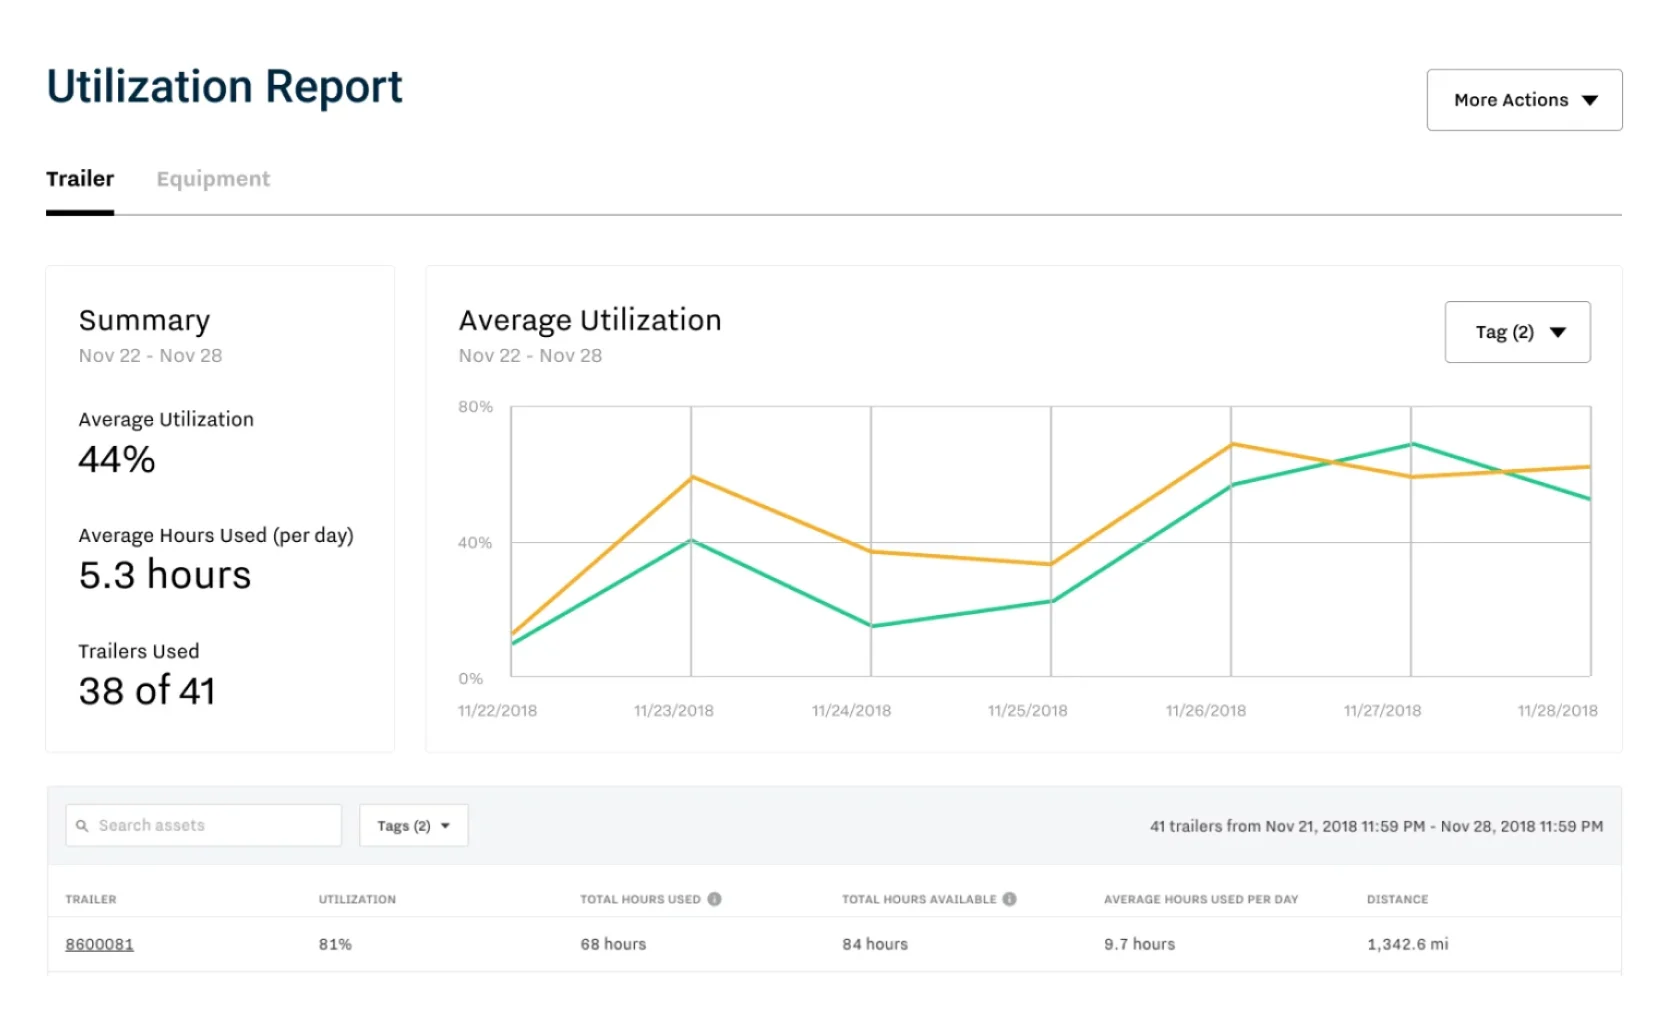Click the orange line point on 11/23/2018
The width and height of the screenshot is (1669, 1036).
[691, 477]
